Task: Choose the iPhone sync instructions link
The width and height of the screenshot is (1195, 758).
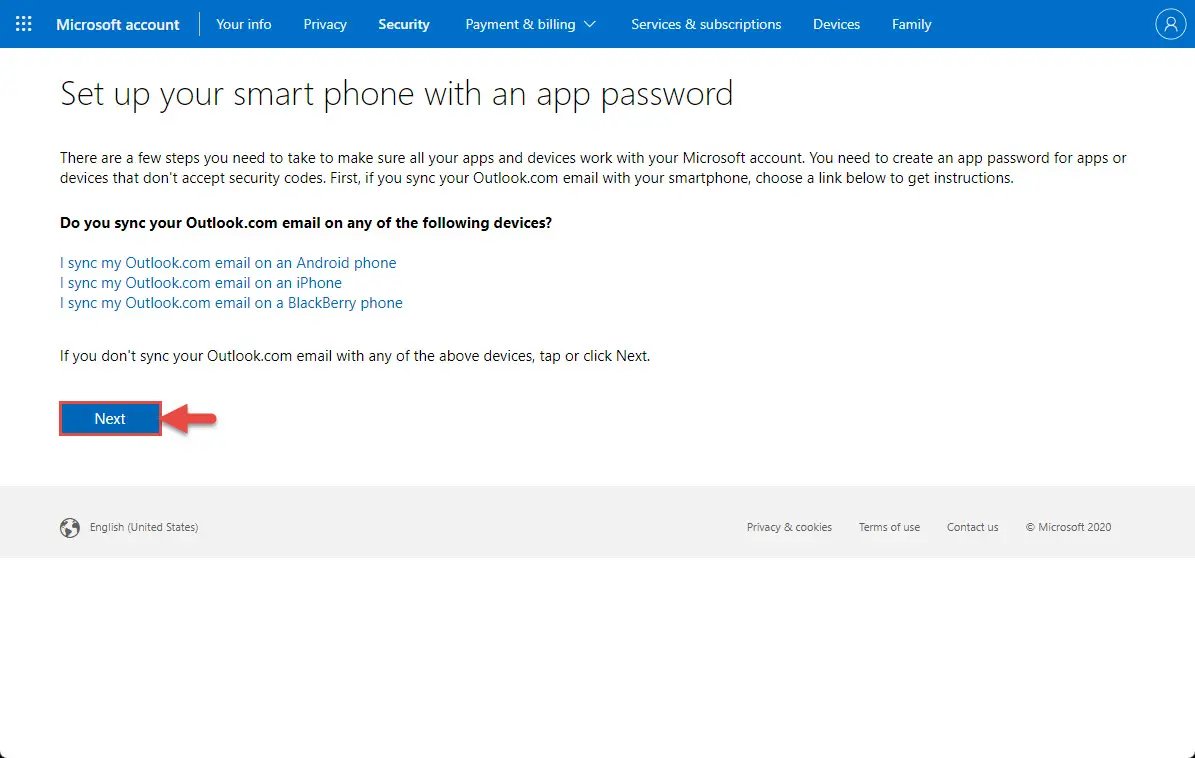Action: [x=200, y=283]
